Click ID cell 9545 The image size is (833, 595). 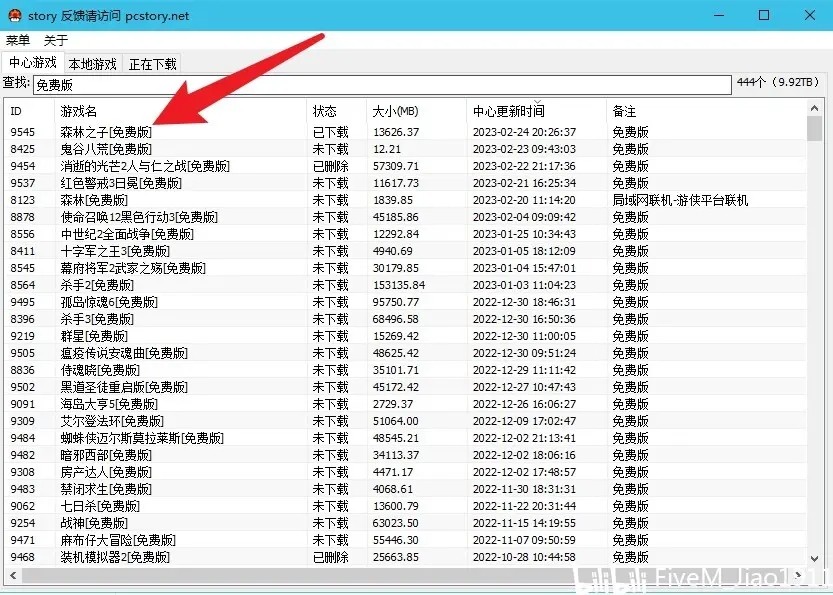tap(22, 132)
